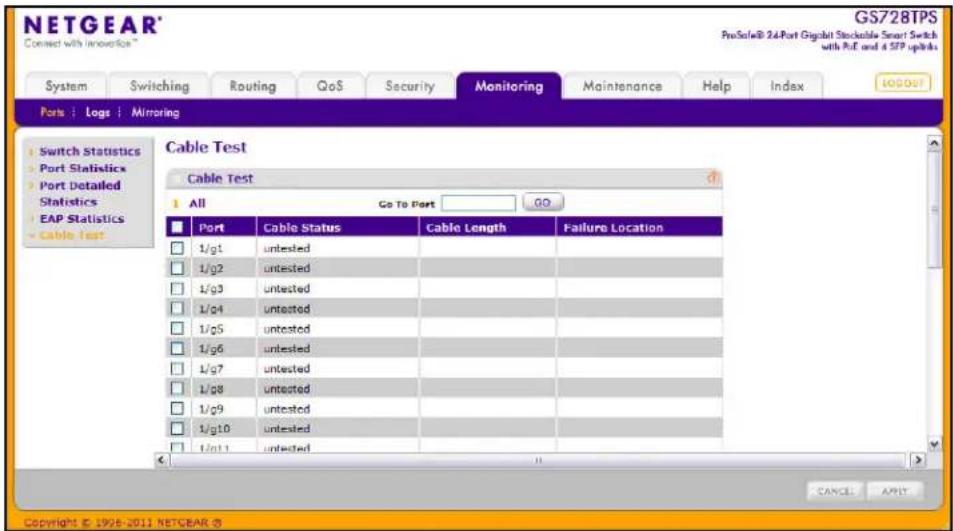Check the box for port 1/g4
This screenshot has height=531, width=953.
click(177, 309)
